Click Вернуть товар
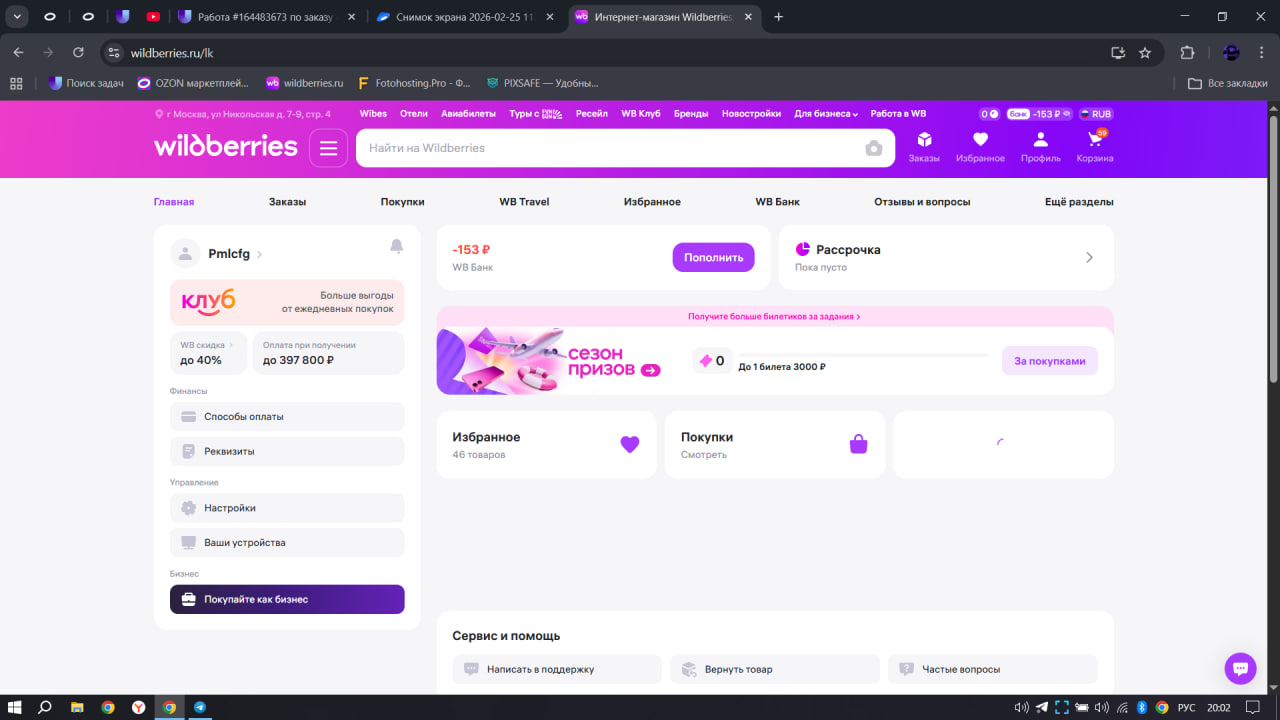1280x720 pixels. (775, 669)
